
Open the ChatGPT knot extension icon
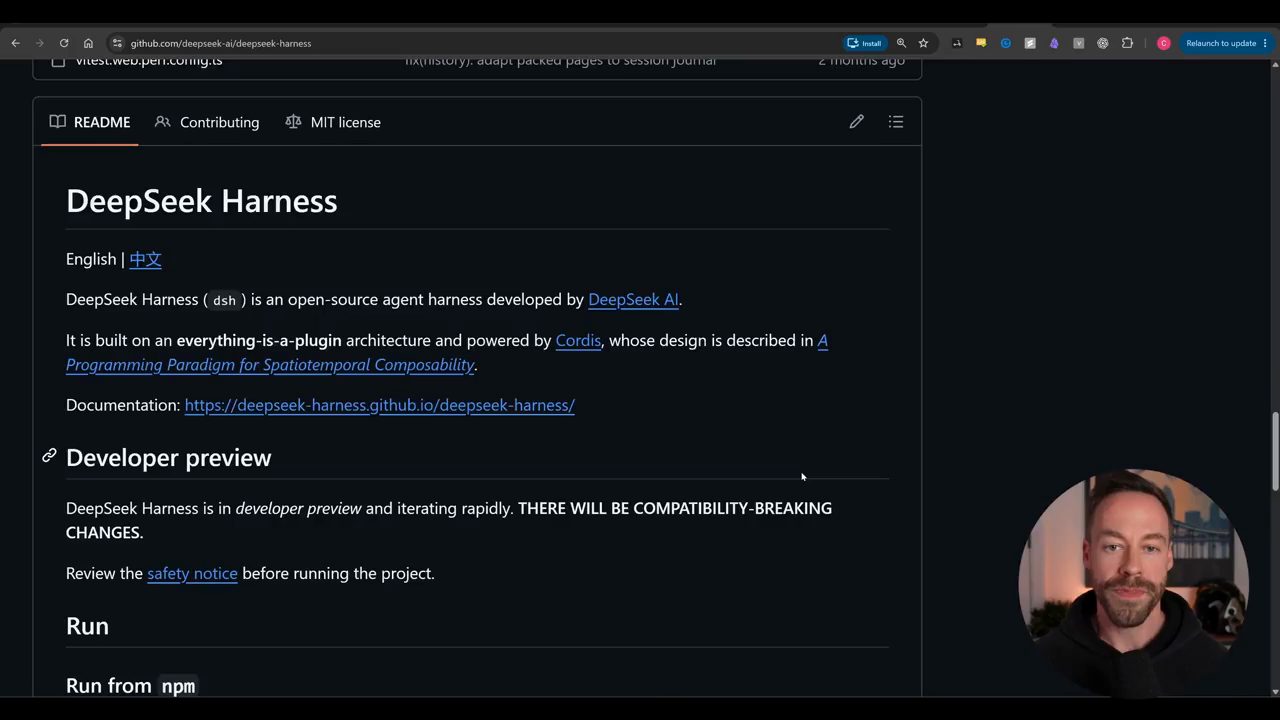click(1103, 43)
